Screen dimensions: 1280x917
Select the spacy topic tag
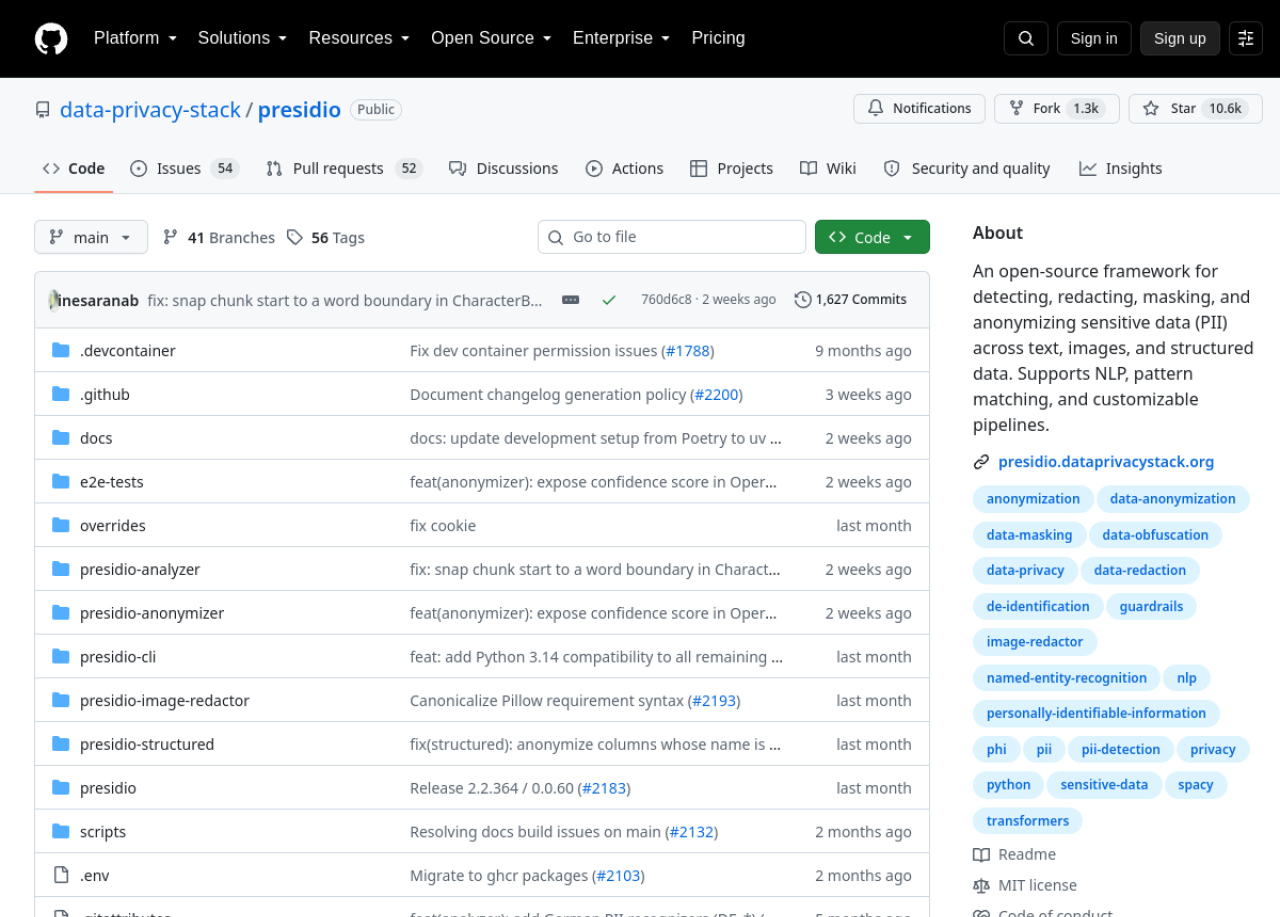click(x=1196, y=785)
